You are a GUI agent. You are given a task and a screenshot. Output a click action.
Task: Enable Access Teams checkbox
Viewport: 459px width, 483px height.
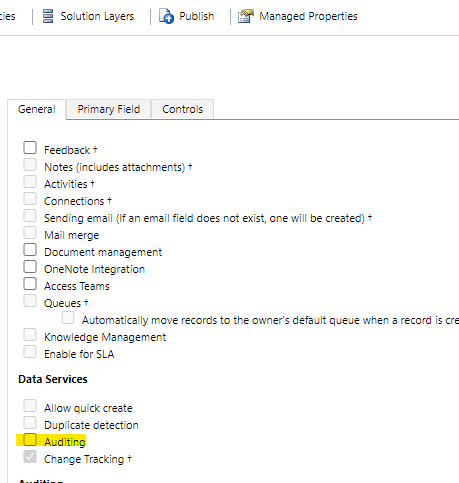coord(30,283)
